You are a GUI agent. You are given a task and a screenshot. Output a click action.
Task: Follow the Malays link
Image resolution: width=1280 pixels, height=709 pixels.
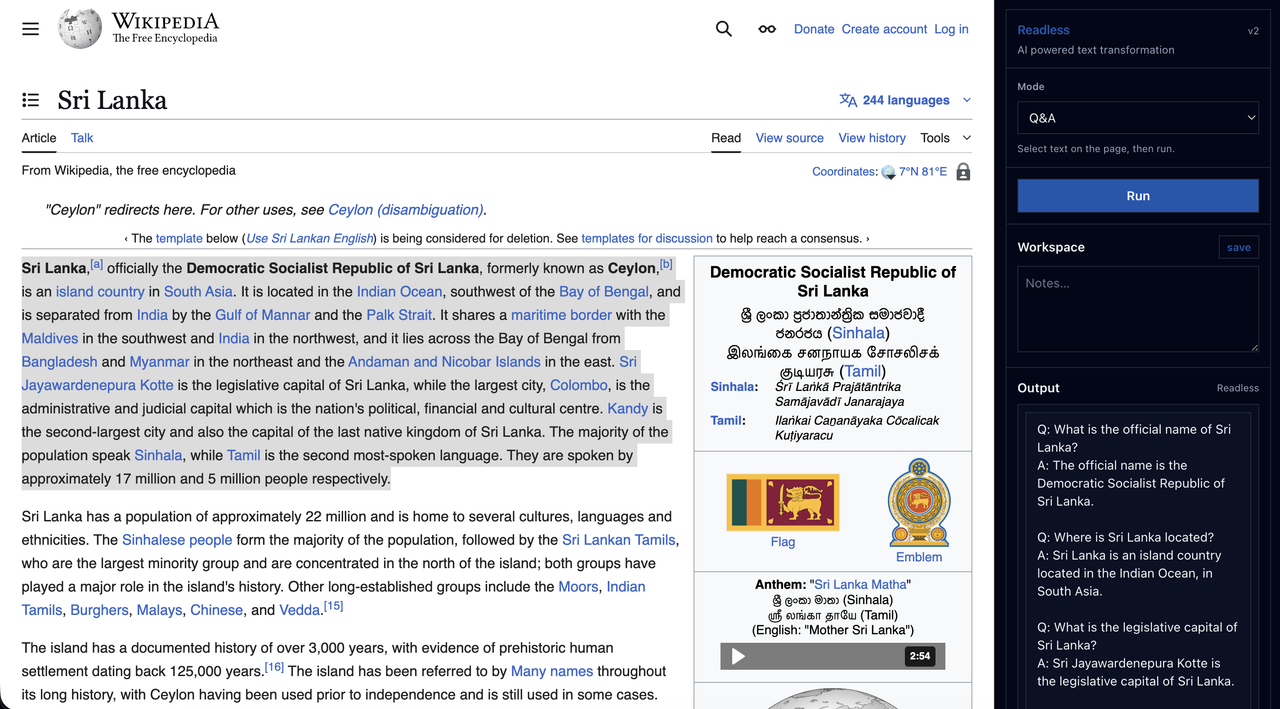click(x=160, y=610)
